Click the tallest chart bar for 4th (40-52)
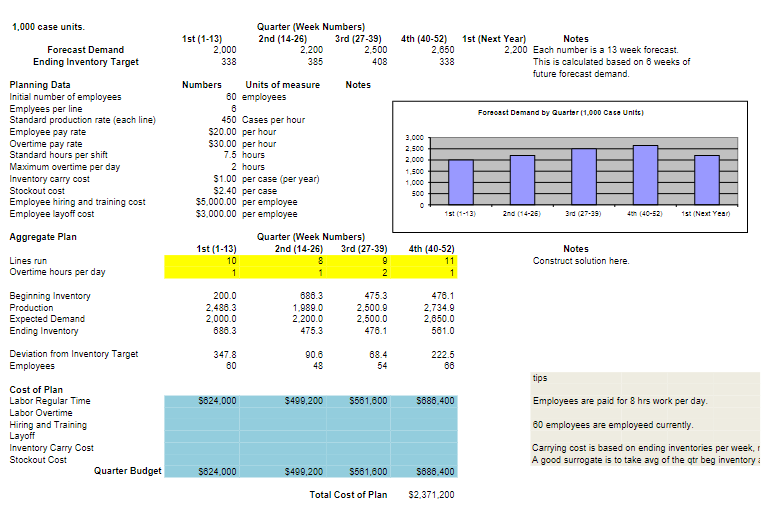The image size is (780, 515). [645, 175]
